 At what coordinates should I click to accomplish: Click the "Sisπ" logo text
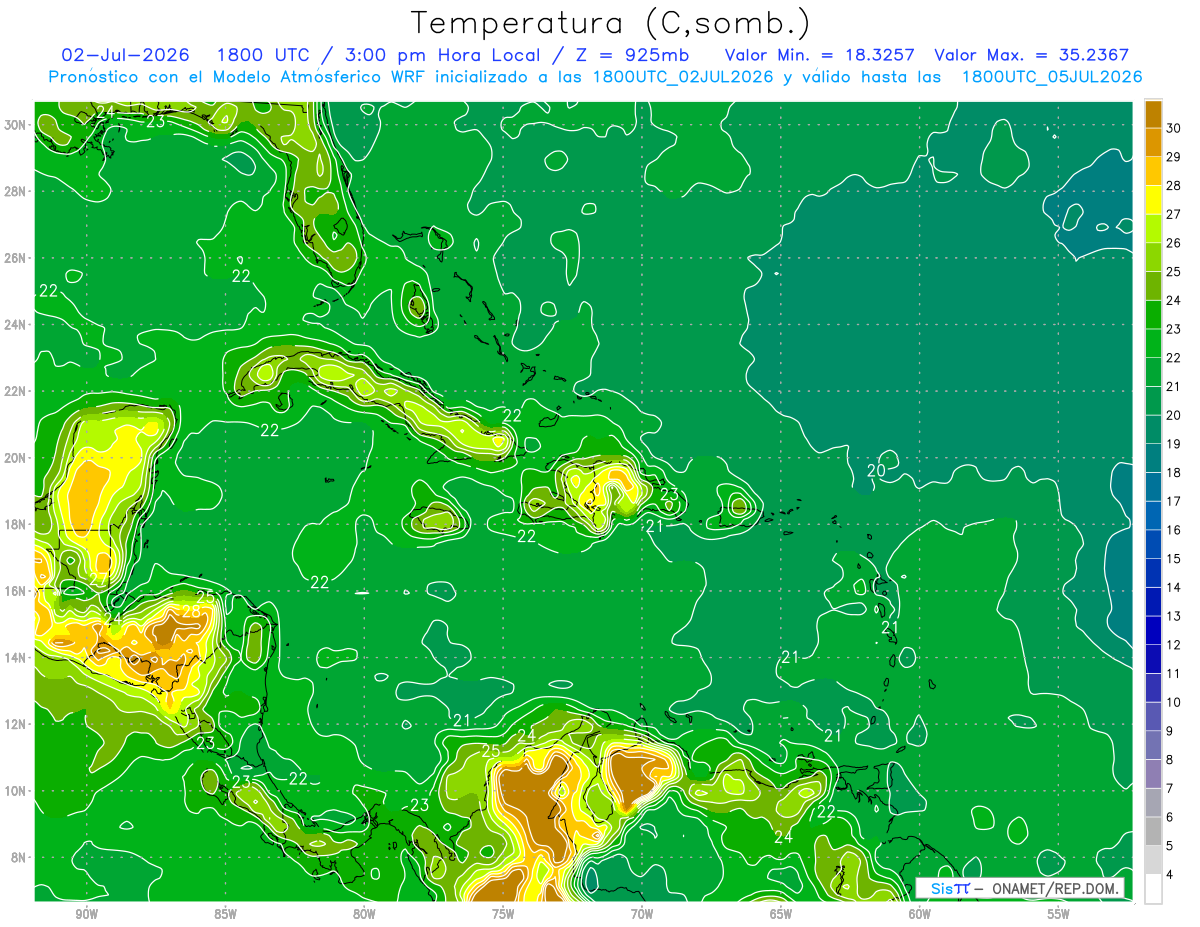950,888
